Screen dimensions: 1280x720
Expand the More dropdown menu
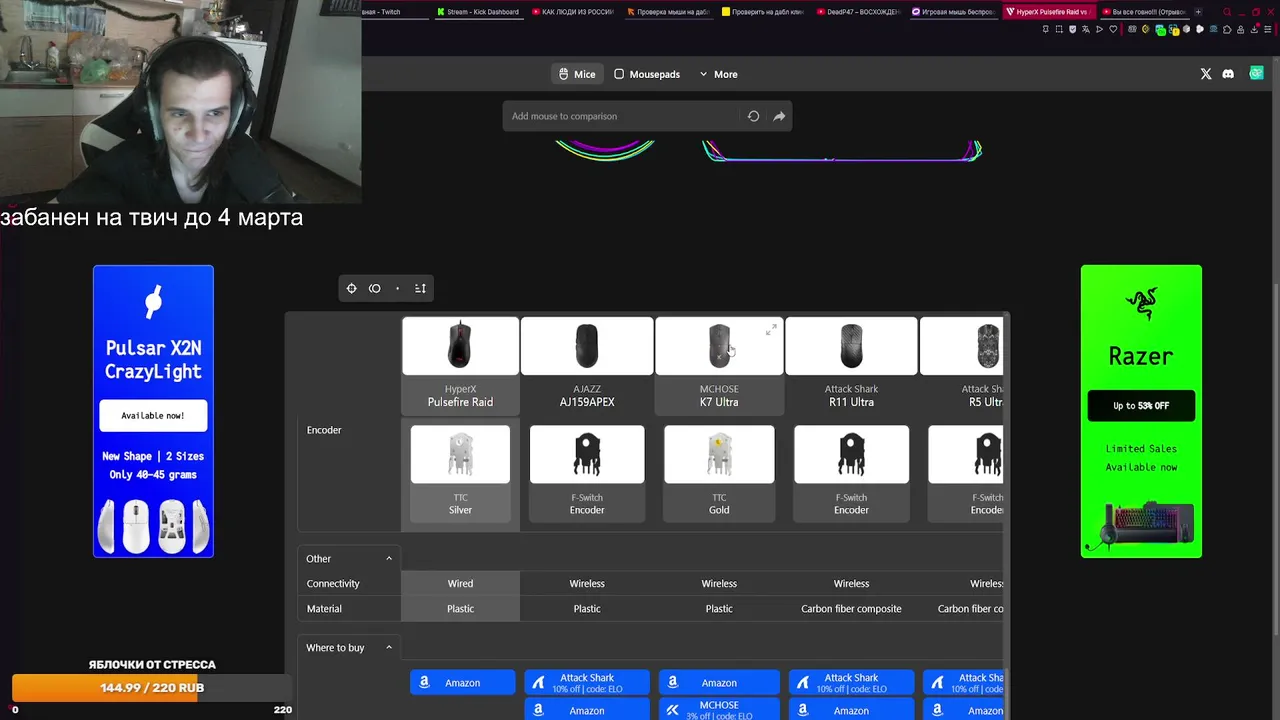(x=718, y=74)
